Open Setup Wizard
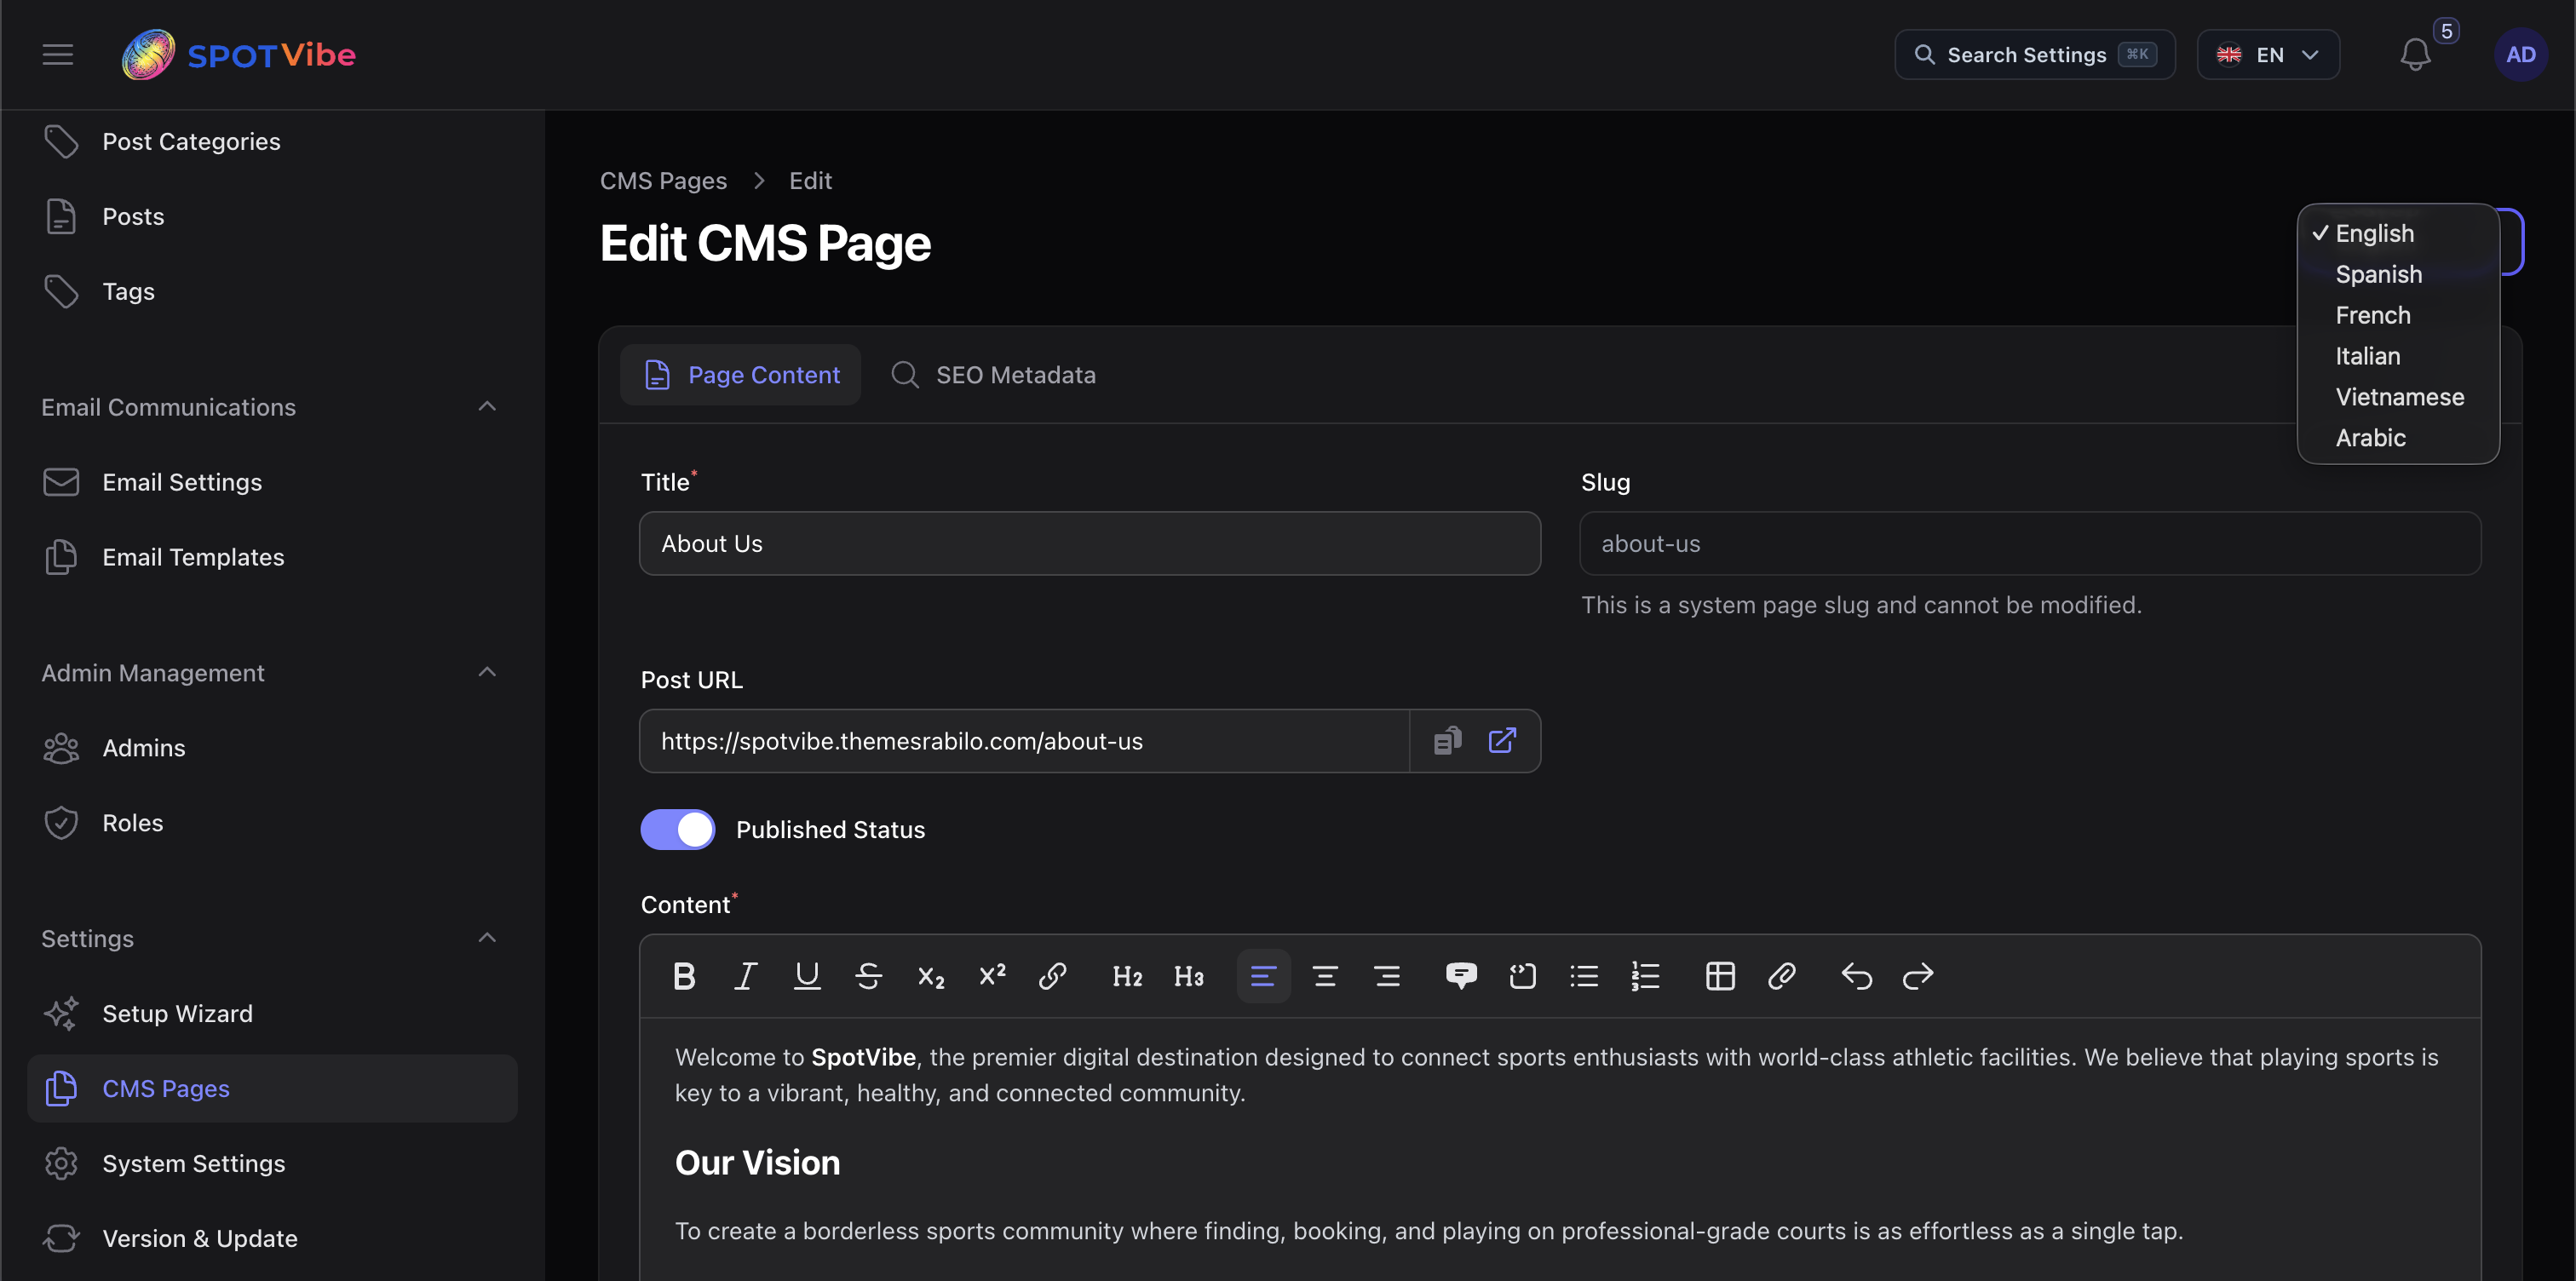 272,1014
